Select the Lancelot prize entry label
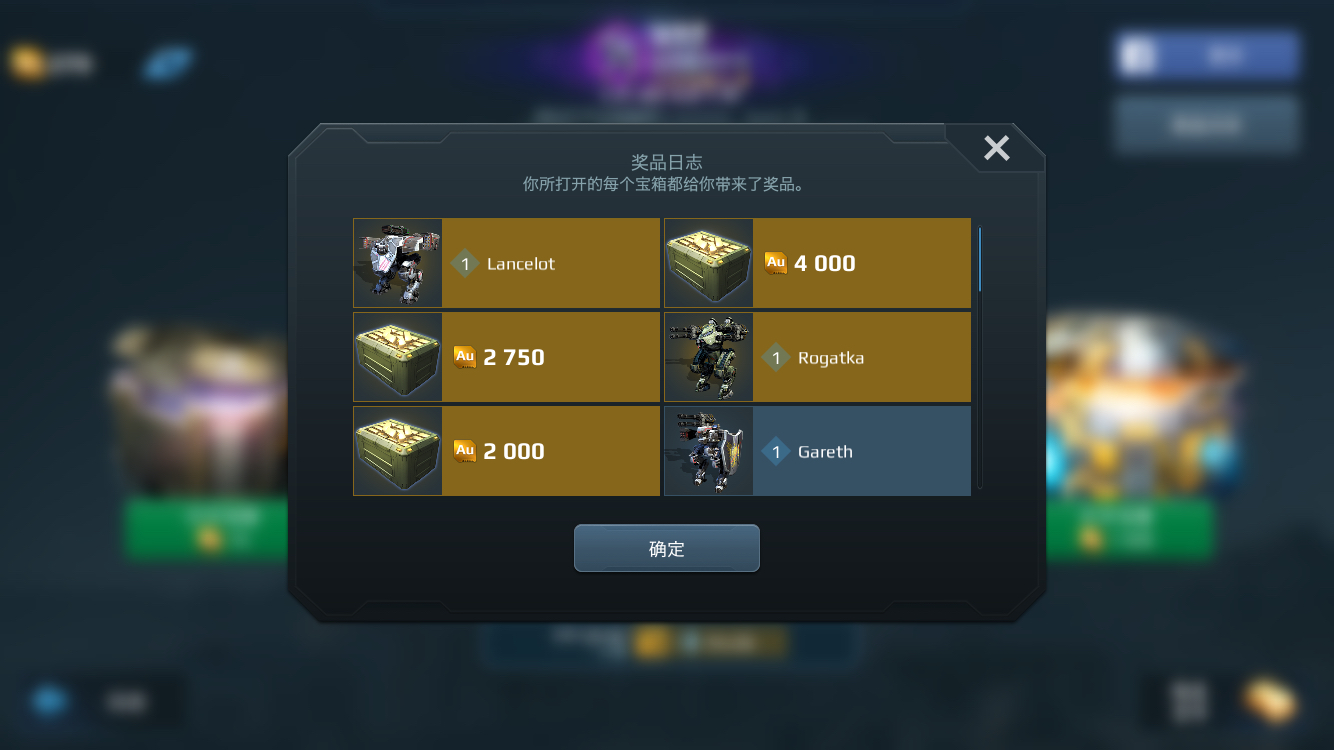 pos(521,264)
